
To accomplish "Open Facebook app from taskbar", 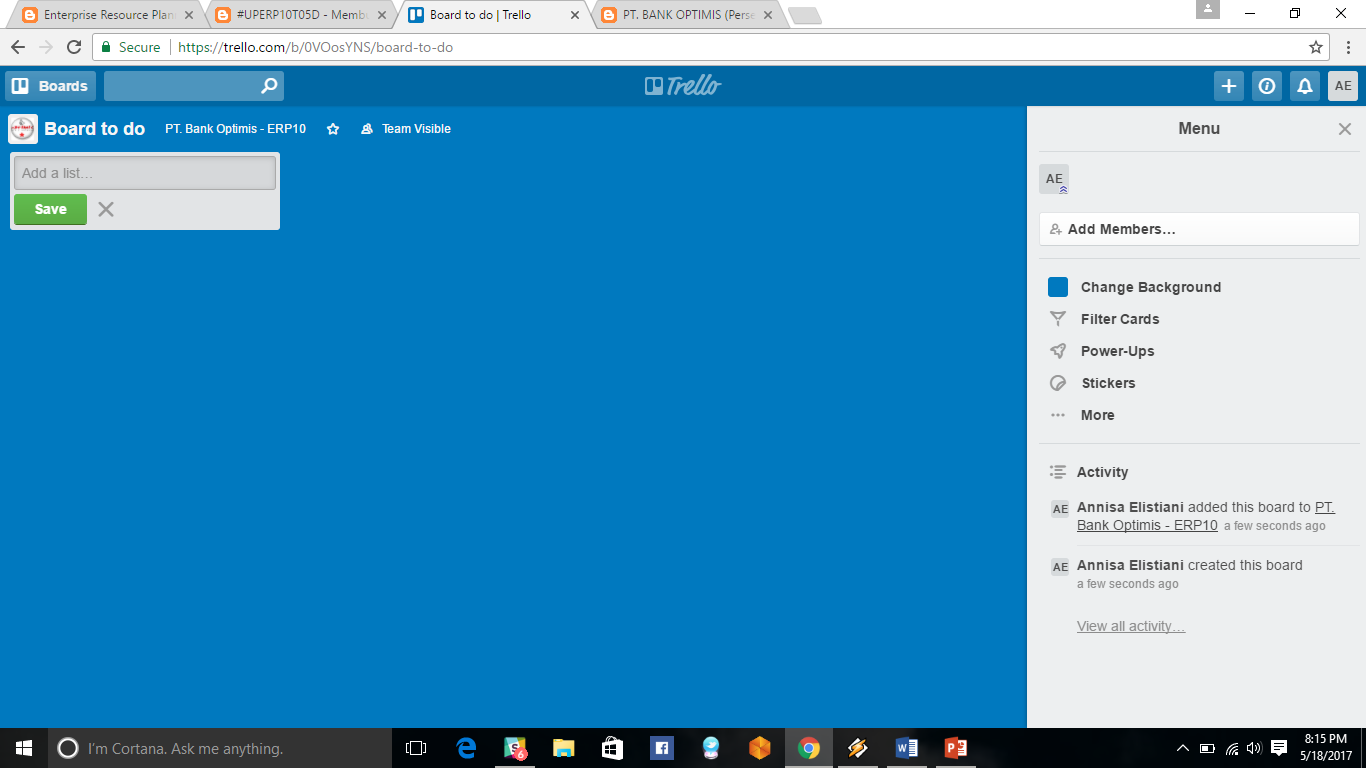I will (x=661, y=748).
